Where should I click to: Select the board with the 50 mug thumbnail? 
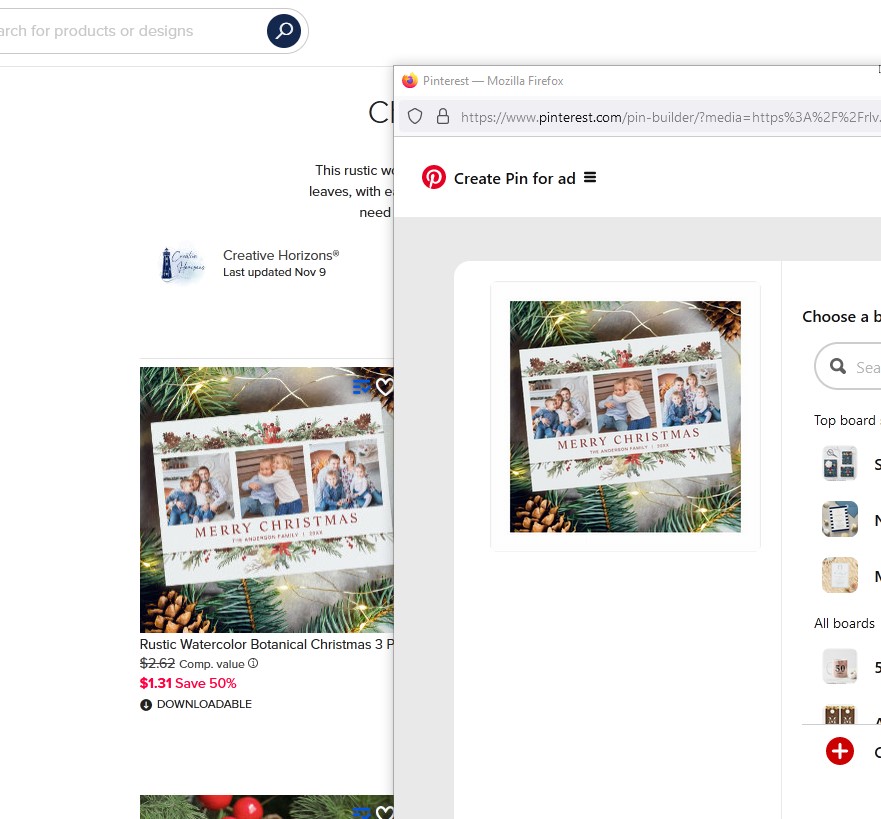coord(840,667)
